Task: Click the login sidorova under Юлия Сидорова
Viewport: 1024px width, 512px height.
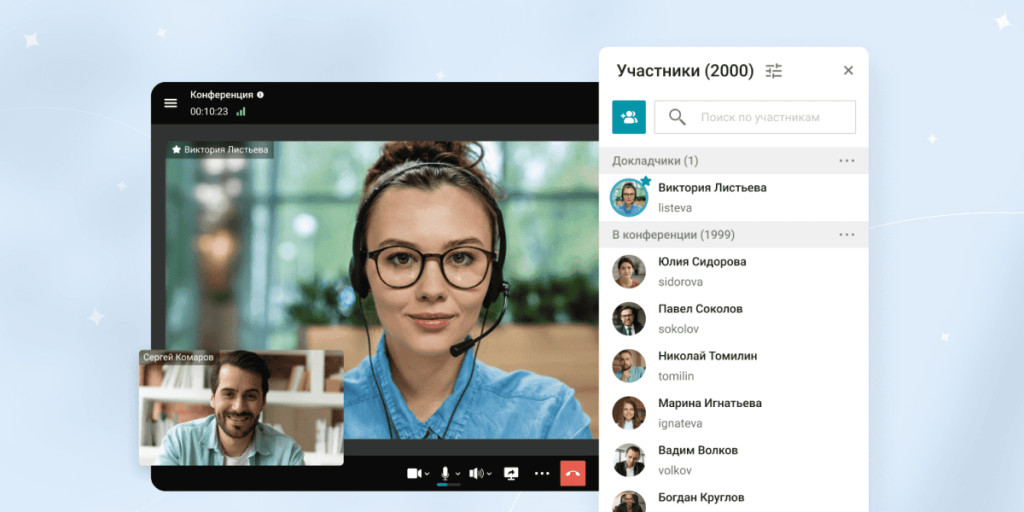Action: click(680, 282)
